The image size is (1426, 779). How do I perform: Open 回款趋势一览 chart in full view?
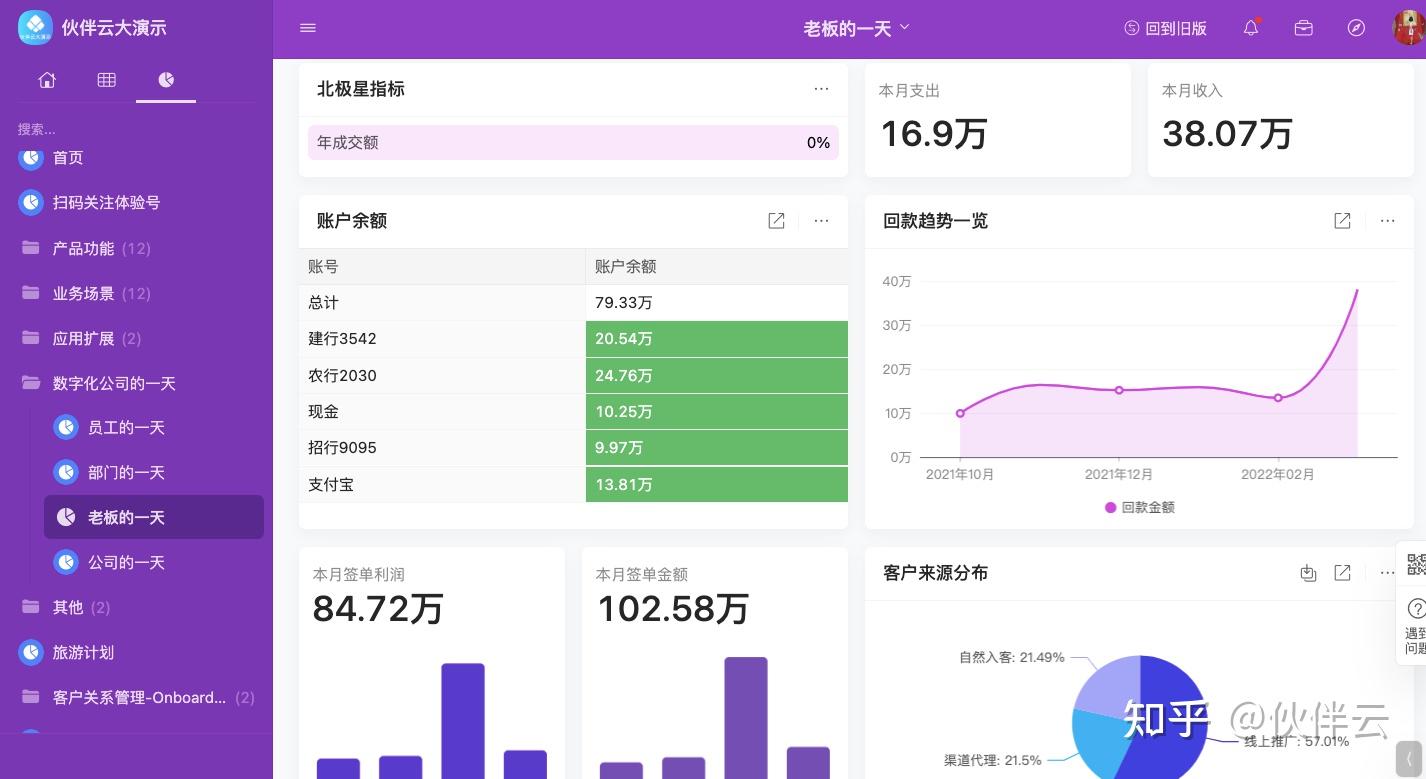[1342, 221]
